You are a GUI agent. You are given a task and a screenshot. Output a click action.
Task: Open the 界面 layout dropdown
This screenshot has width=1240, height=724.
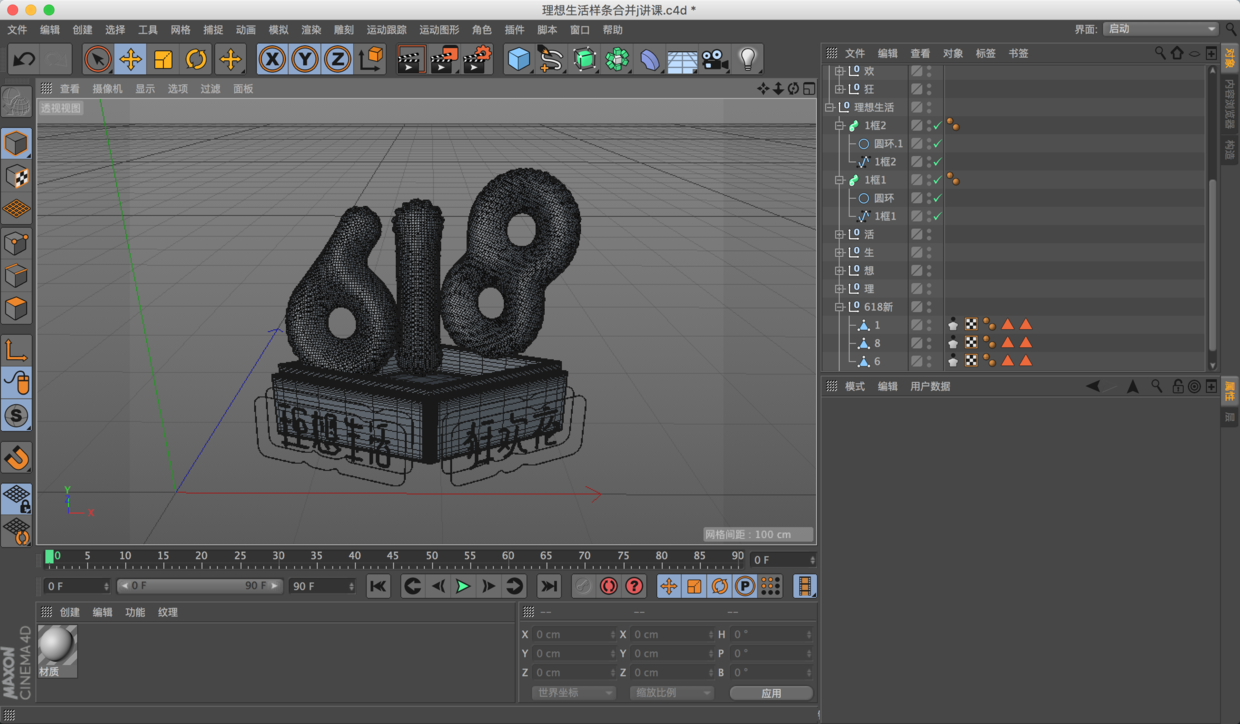coord(1160,29)
